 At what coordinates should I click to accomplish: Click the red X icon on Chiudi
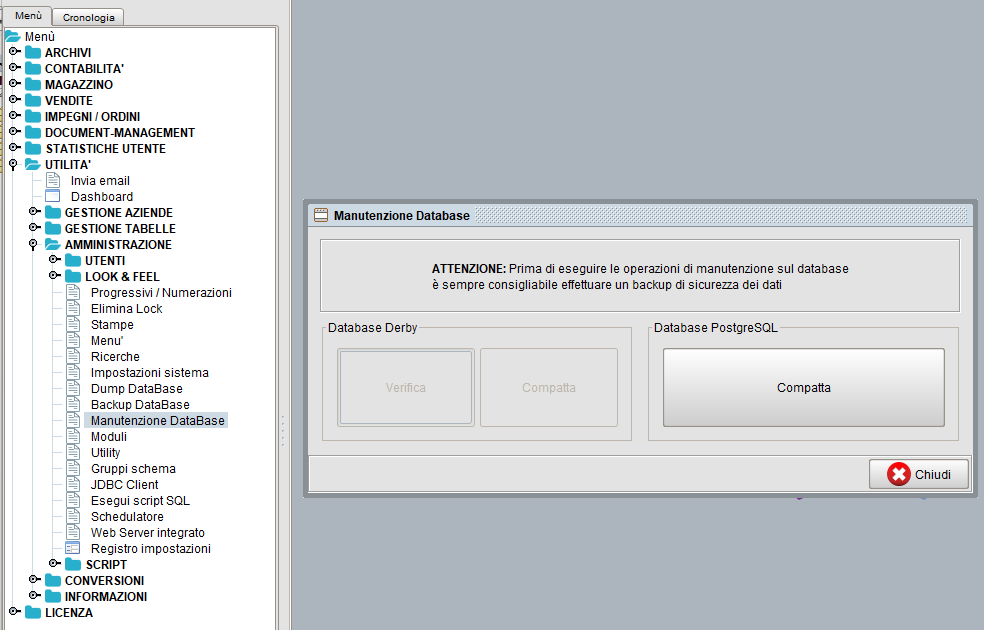tap(899, 474)
